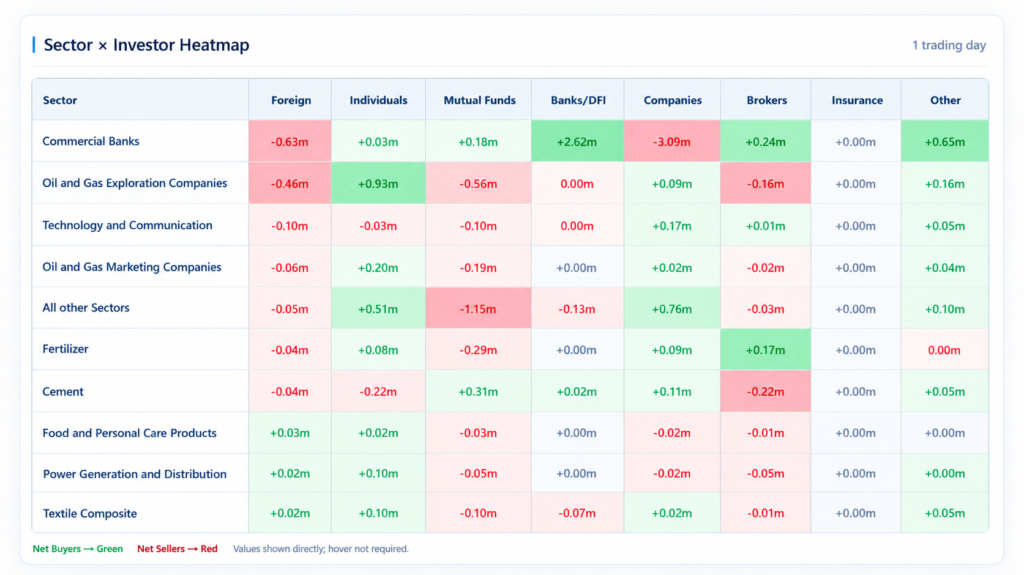1024x575 pixels.
Task: Click the -3.09m Companies cell
Action: pyautogui.click(x=672, y=141)
